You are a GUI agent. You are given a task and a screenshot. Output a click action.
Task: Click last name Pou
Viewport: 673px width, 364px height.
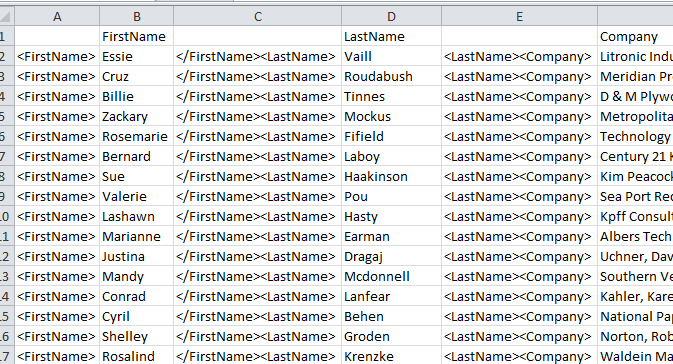pos(391,196)
